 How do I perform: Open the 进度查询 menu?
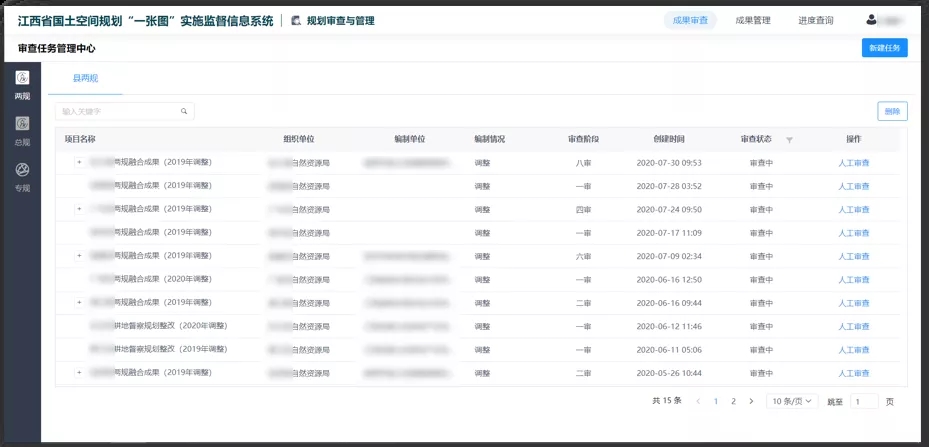click(815, 20)
